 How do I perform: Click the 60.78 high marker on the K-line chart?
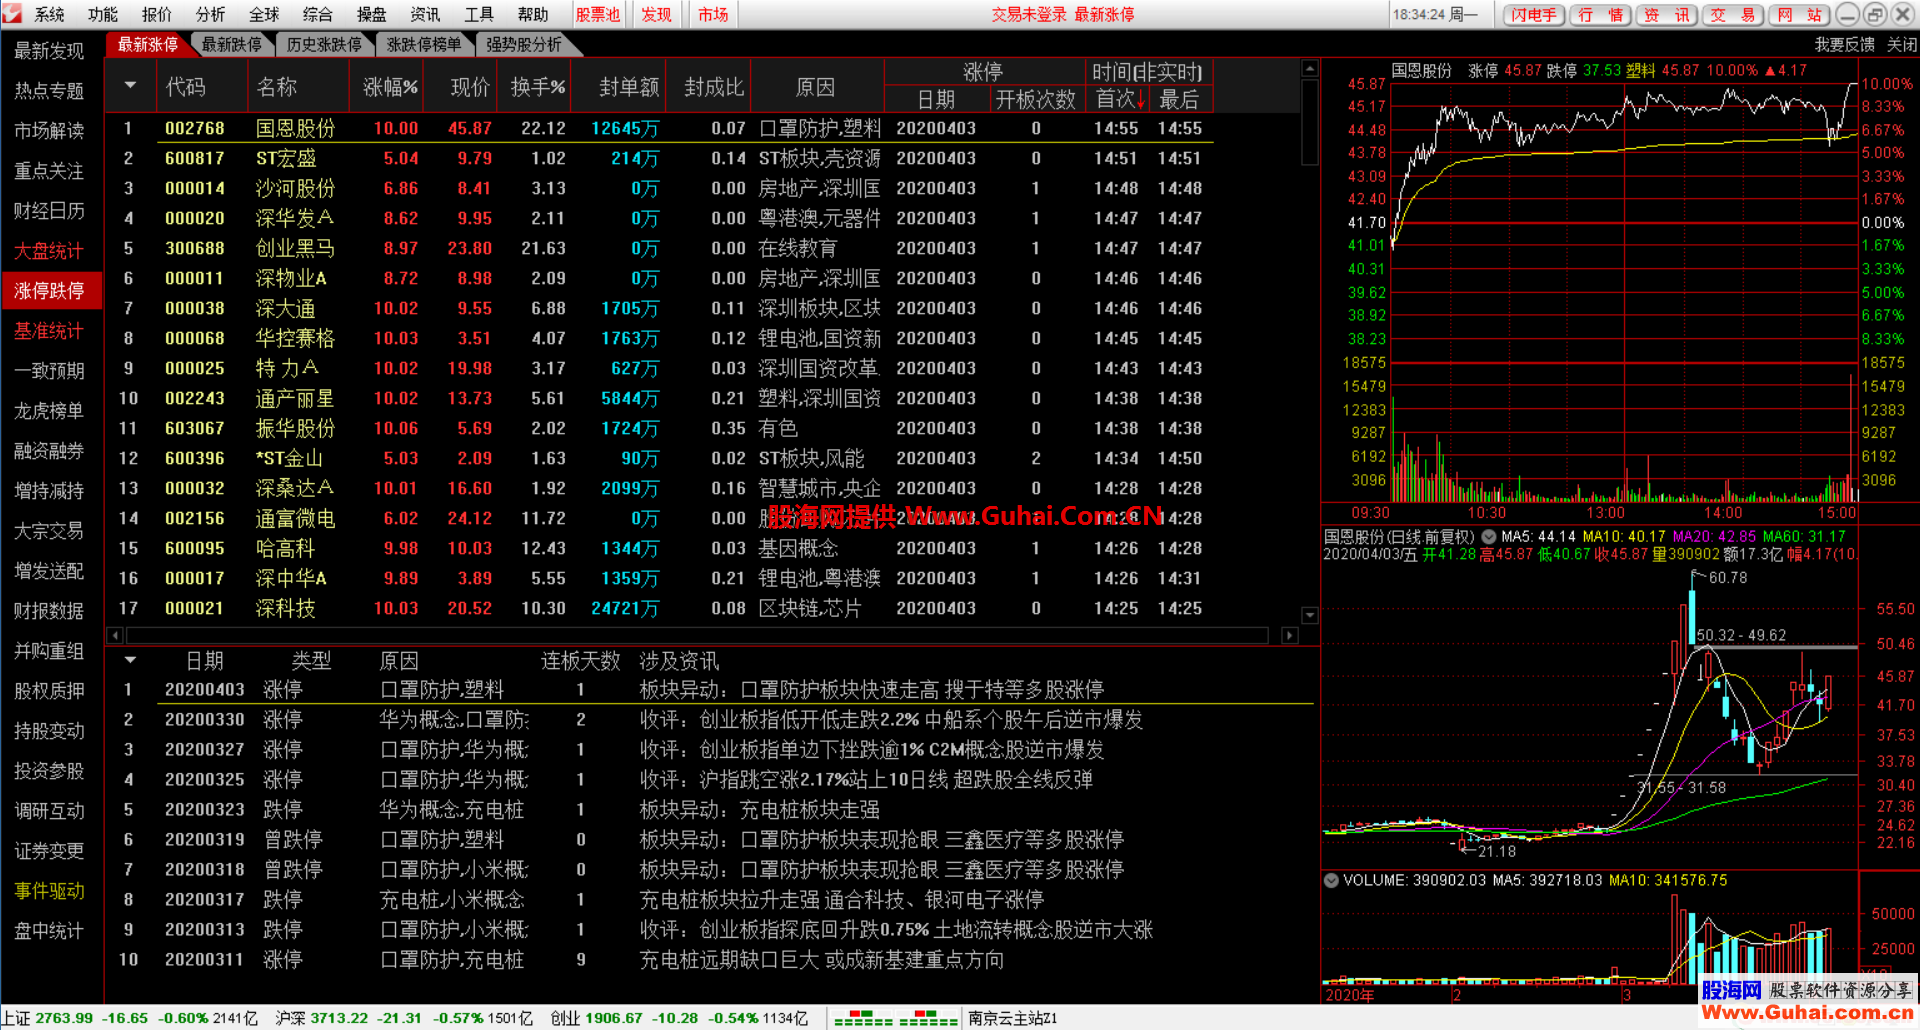click(1728, 578)
